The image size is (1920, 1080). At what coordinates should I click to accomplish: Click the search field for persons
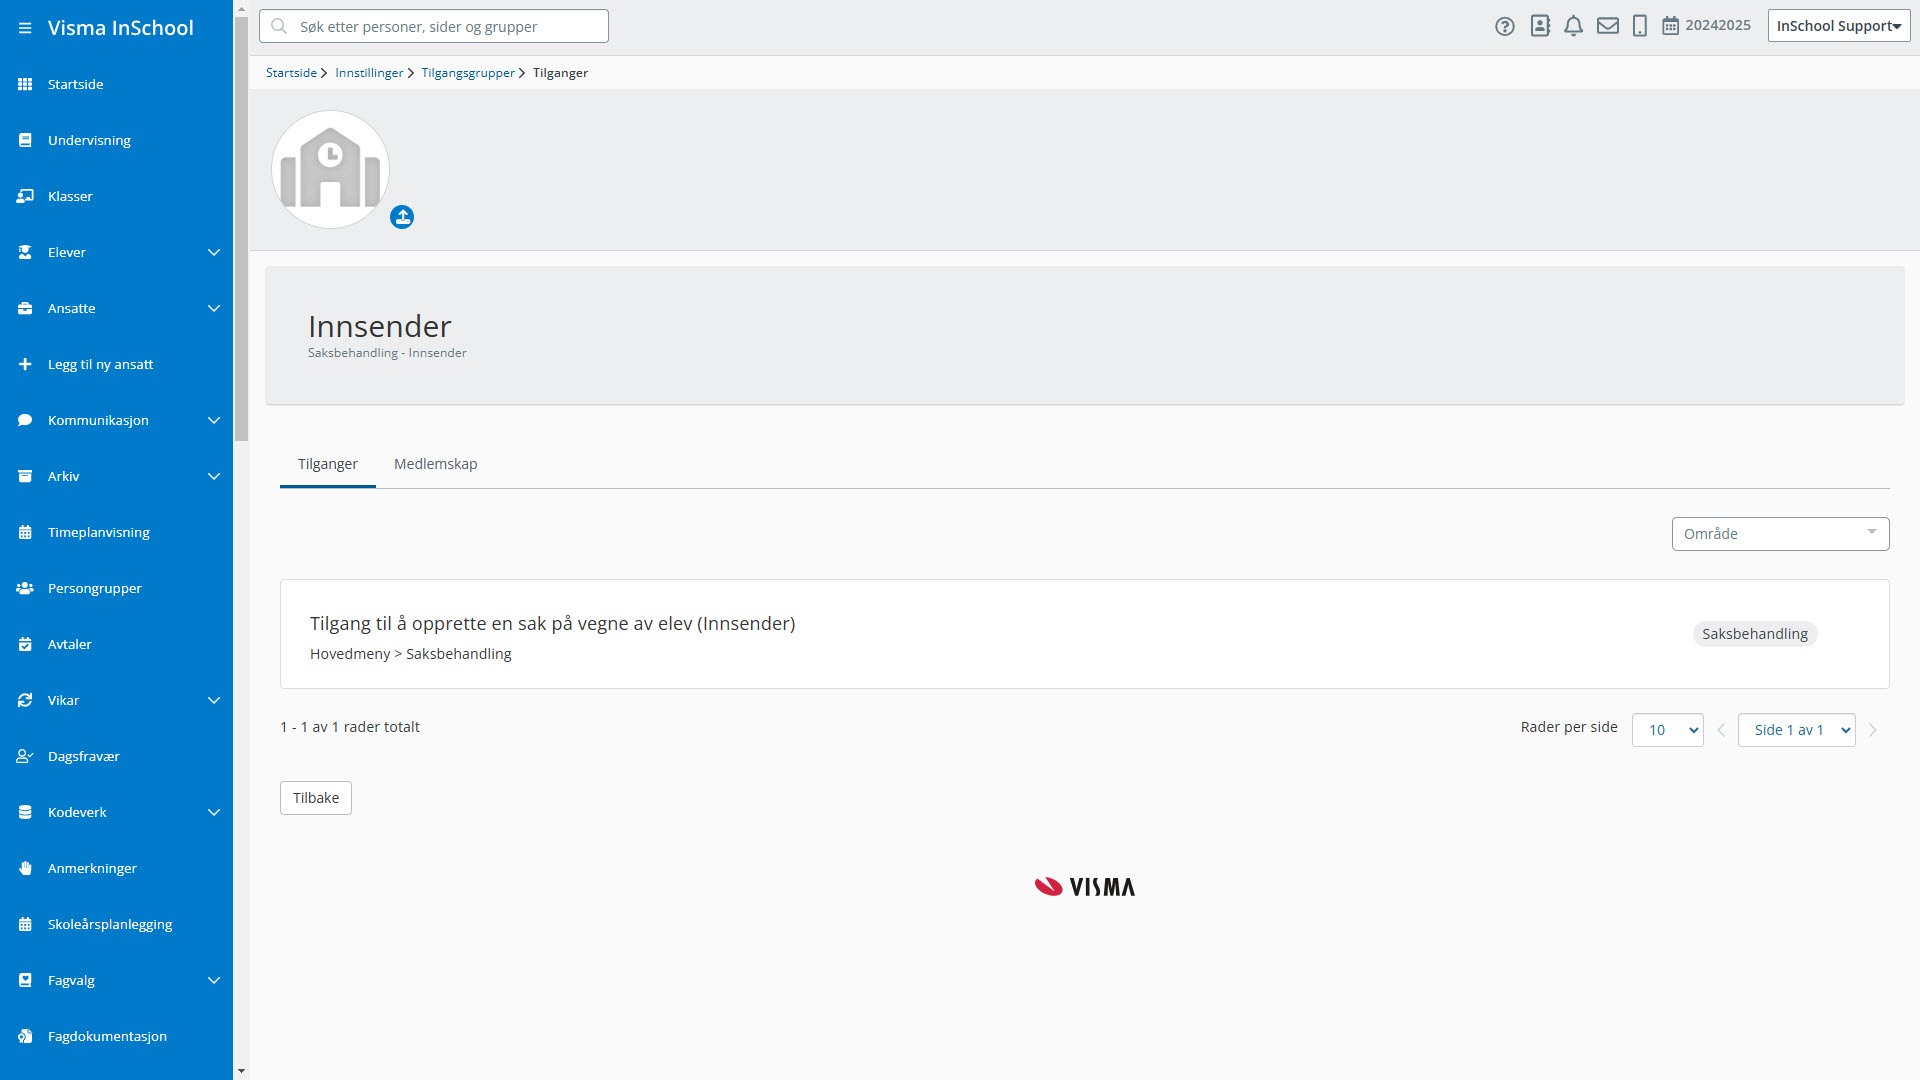click(x=434, y=27)
